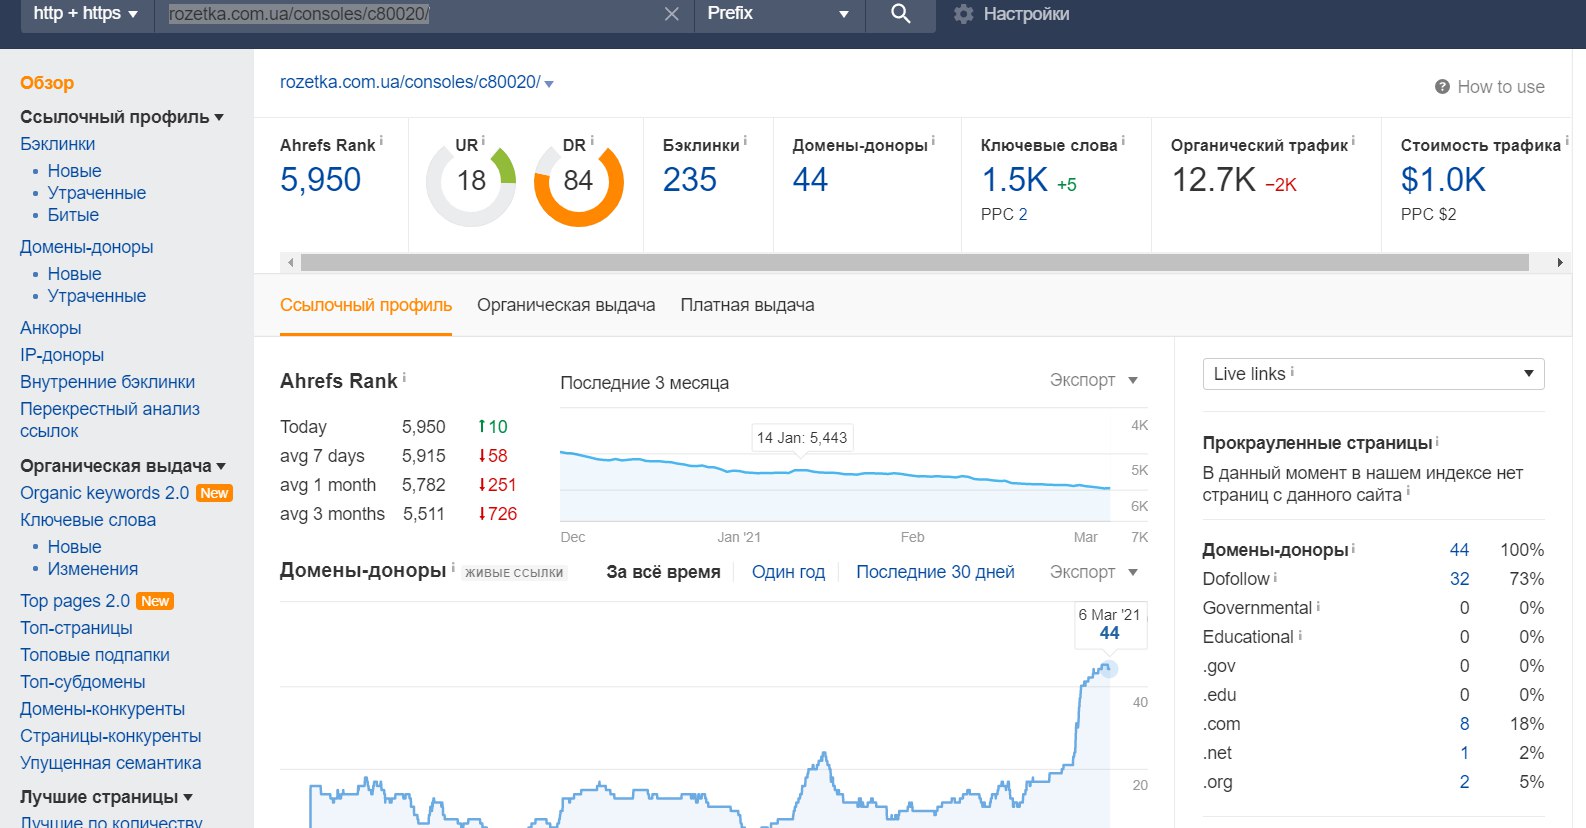This screenshot has height=828, width=1586.
Task: Switch to Платная выдача tab
Action: (x=747, y=305)
